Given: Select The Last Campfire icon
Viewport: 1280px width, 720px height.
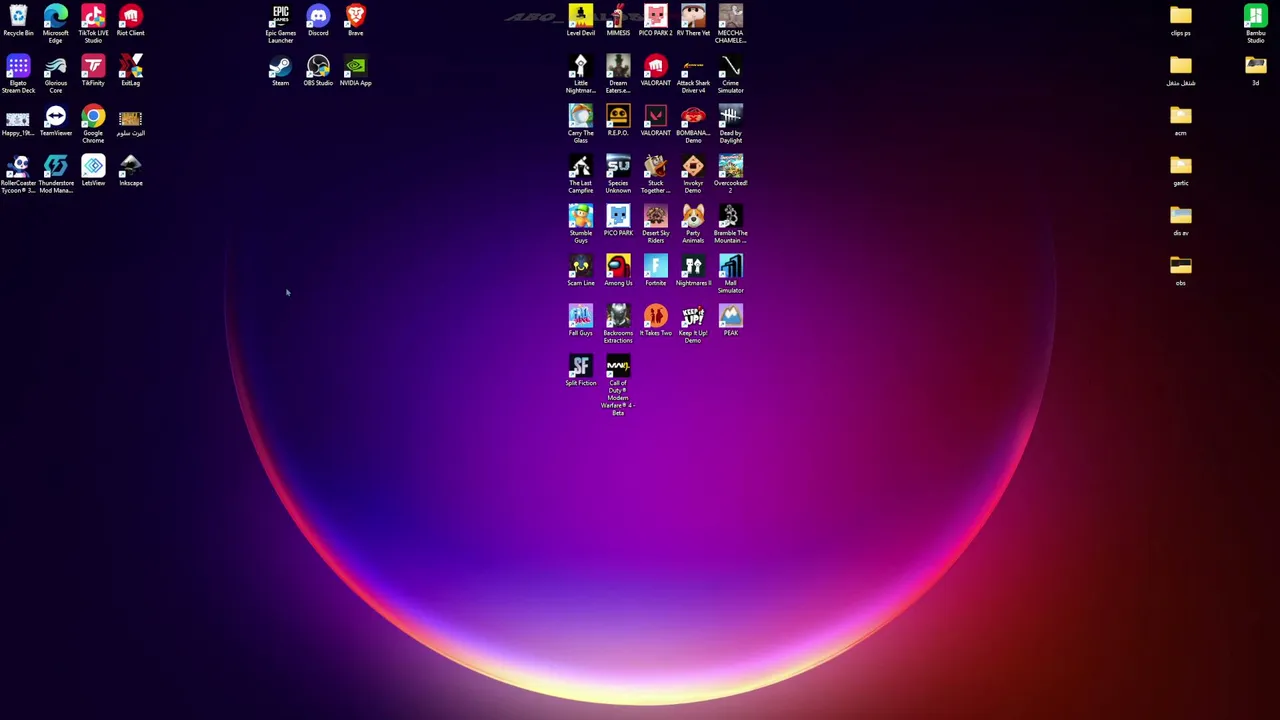Looking at the screenshot, I should pyautogui.click(x=581, y=173).
